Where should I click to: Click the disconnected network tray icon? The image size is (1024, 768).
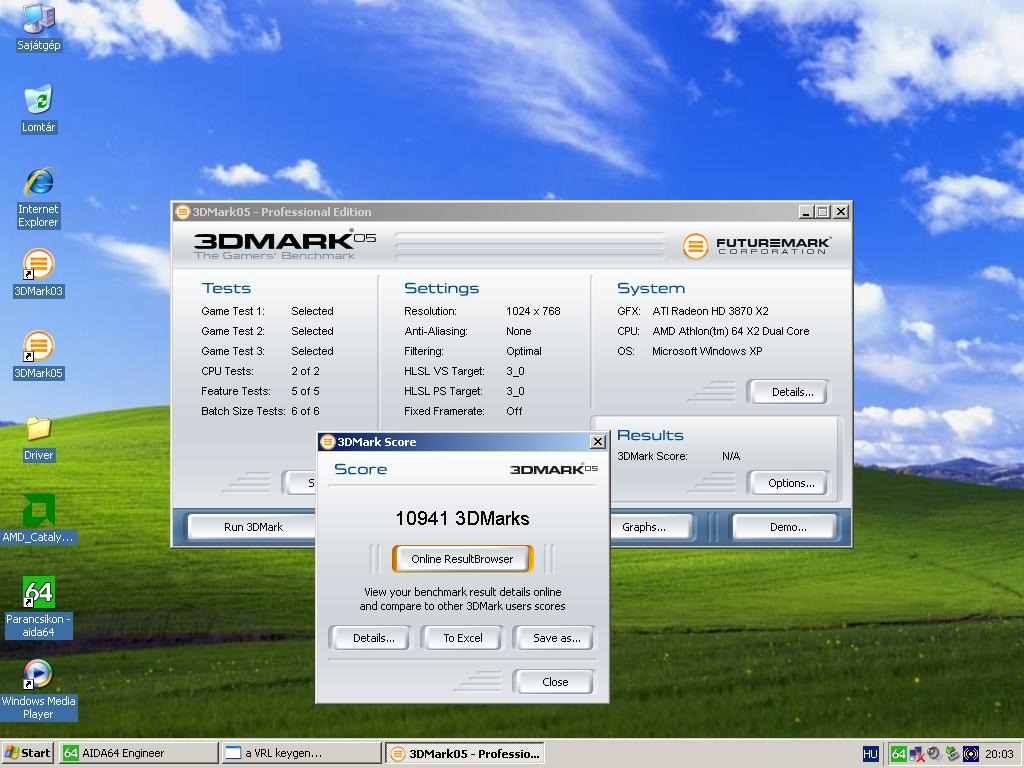tap(916, 754)
